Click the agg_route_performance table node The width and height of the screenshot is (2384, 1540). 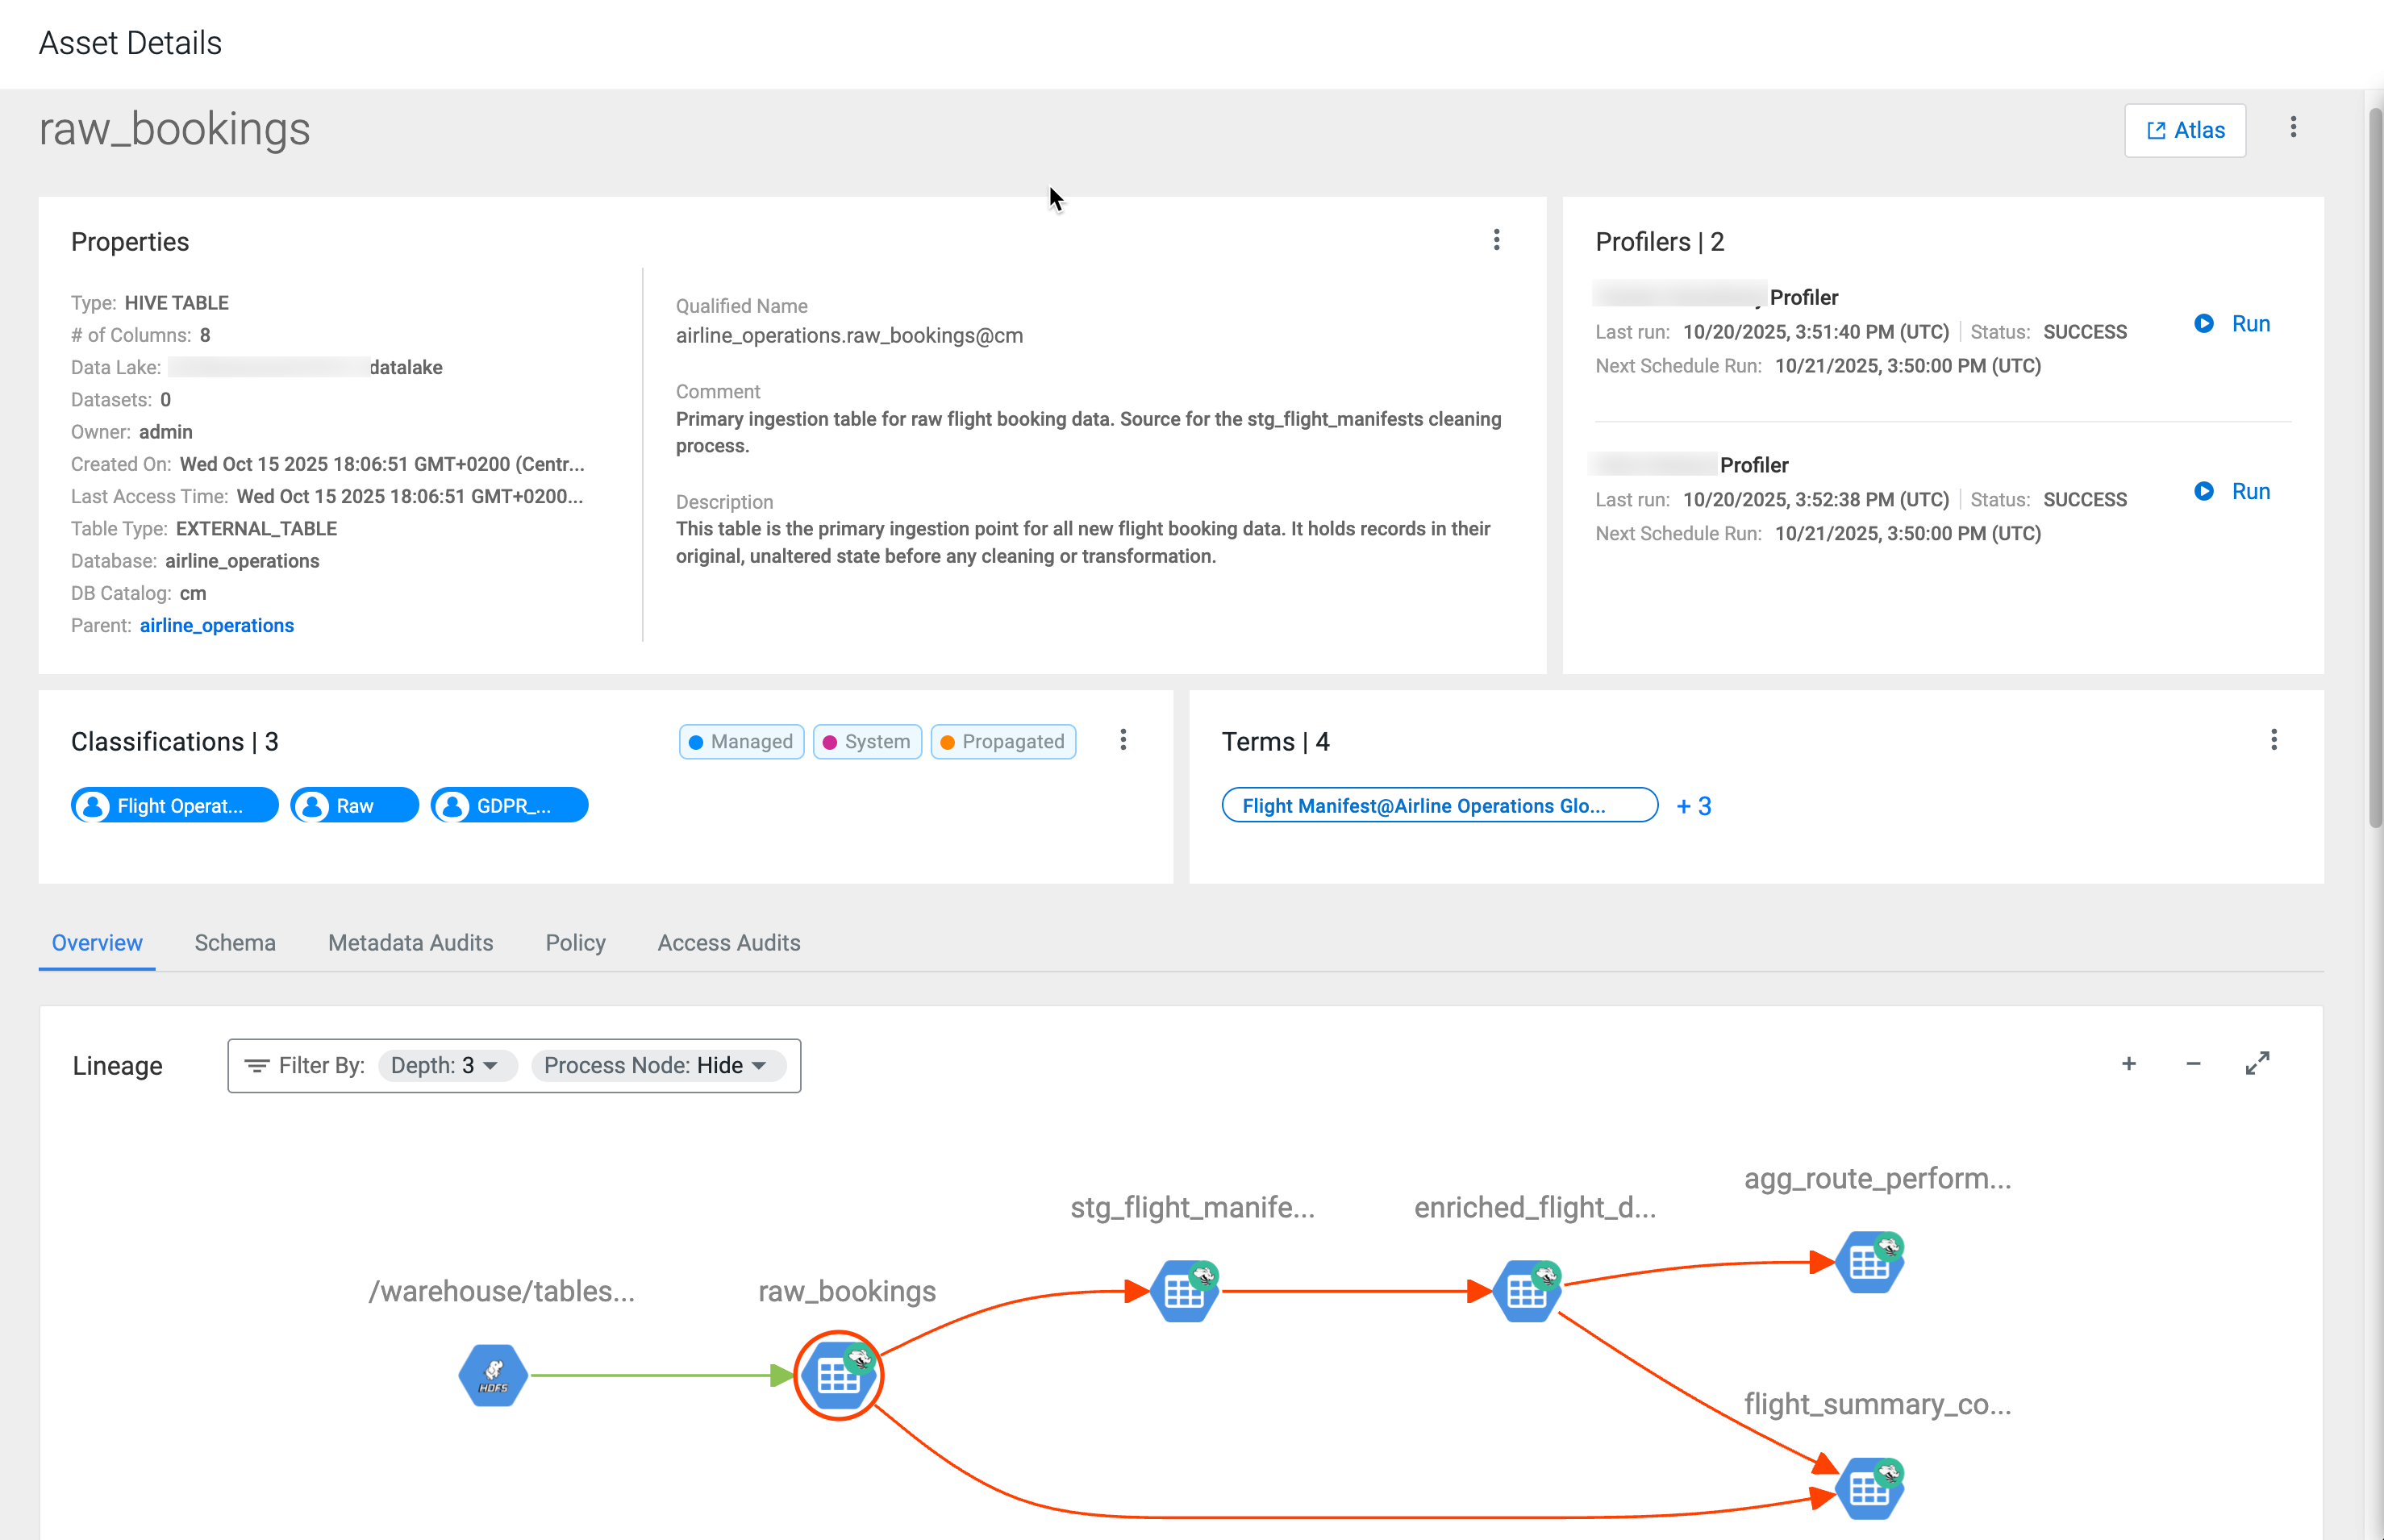[1869, 1262]
